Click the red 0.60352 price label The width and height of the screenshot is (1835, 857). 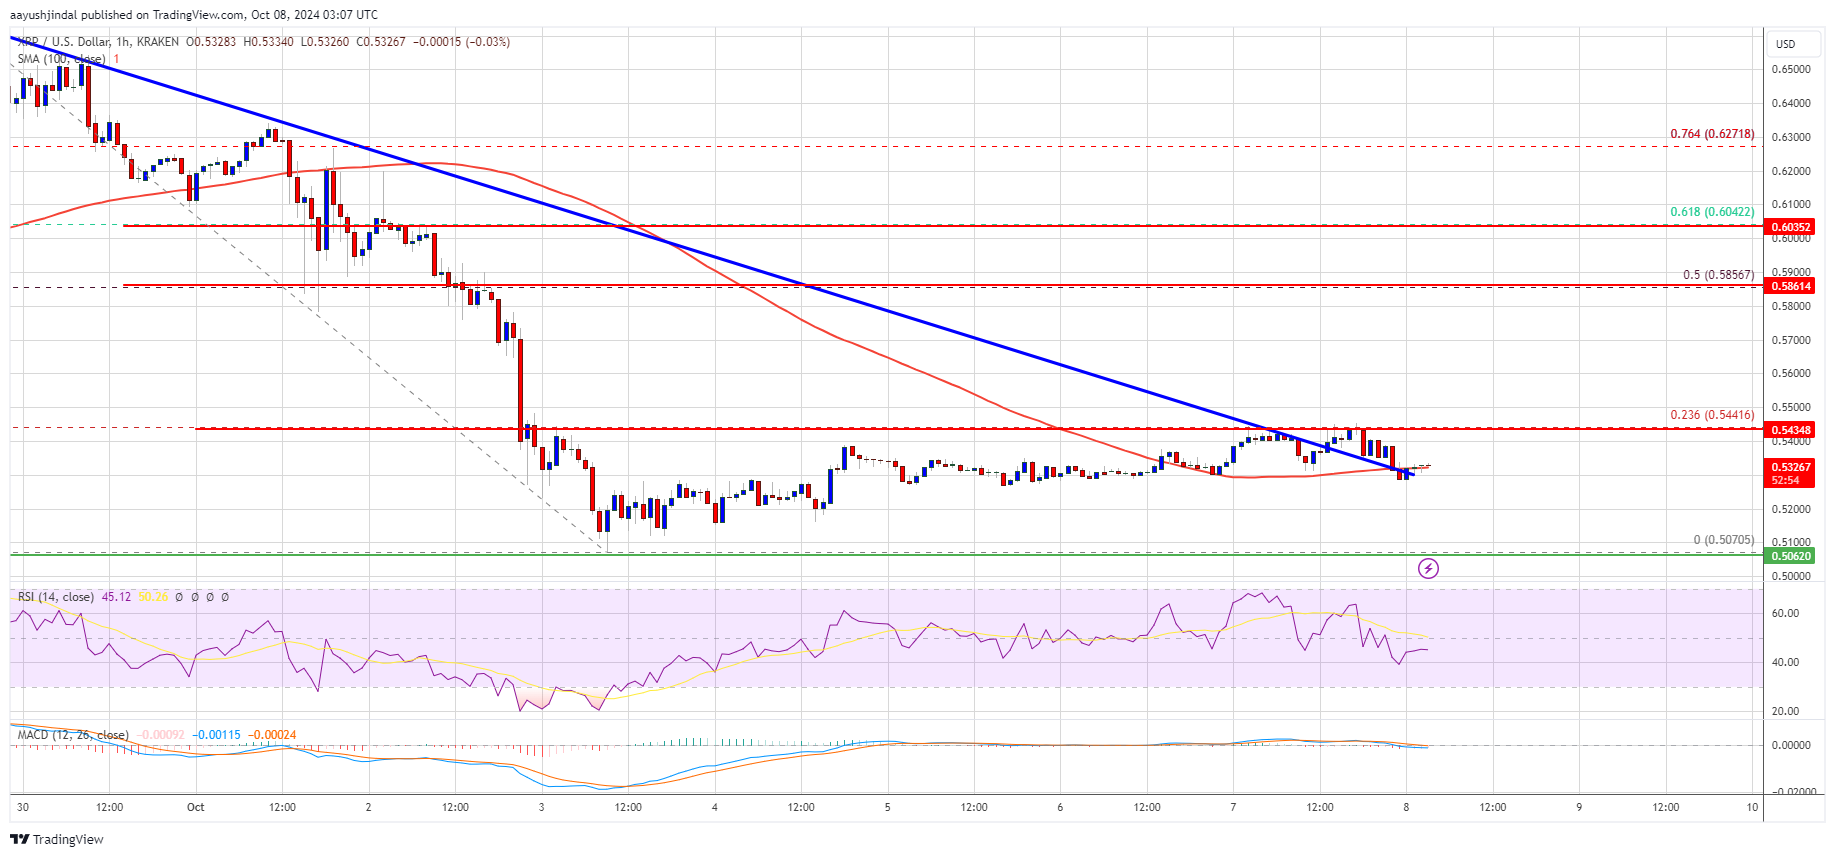[x=1790, y=227]
